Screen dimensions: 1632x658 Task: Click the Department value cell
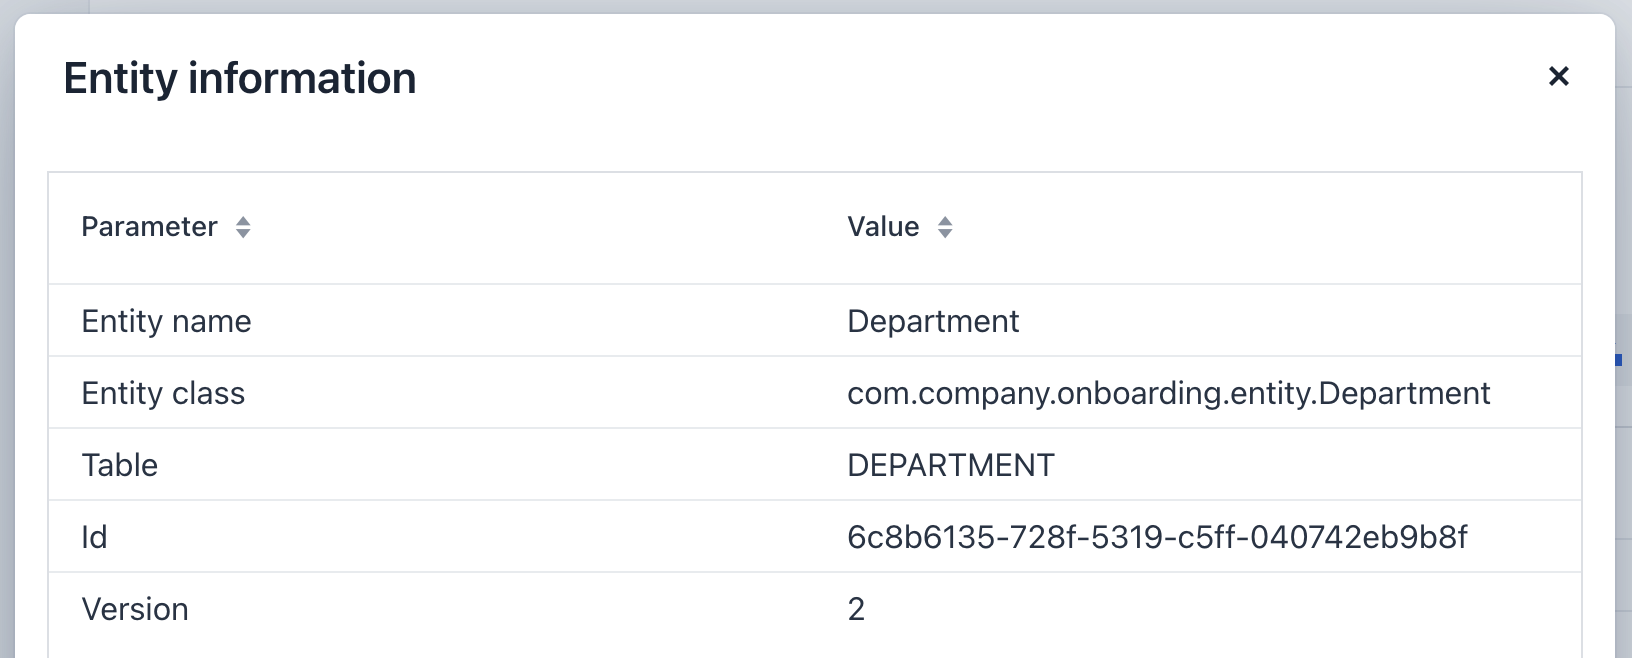pos(932,321)
